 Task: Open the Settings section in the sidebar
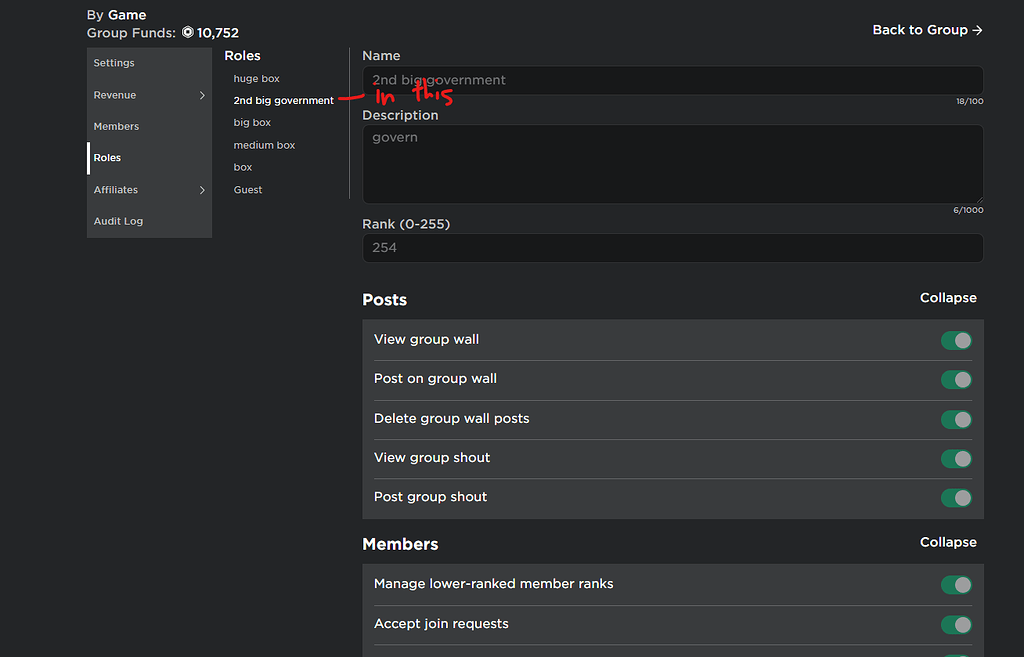(x=113, y=62)
